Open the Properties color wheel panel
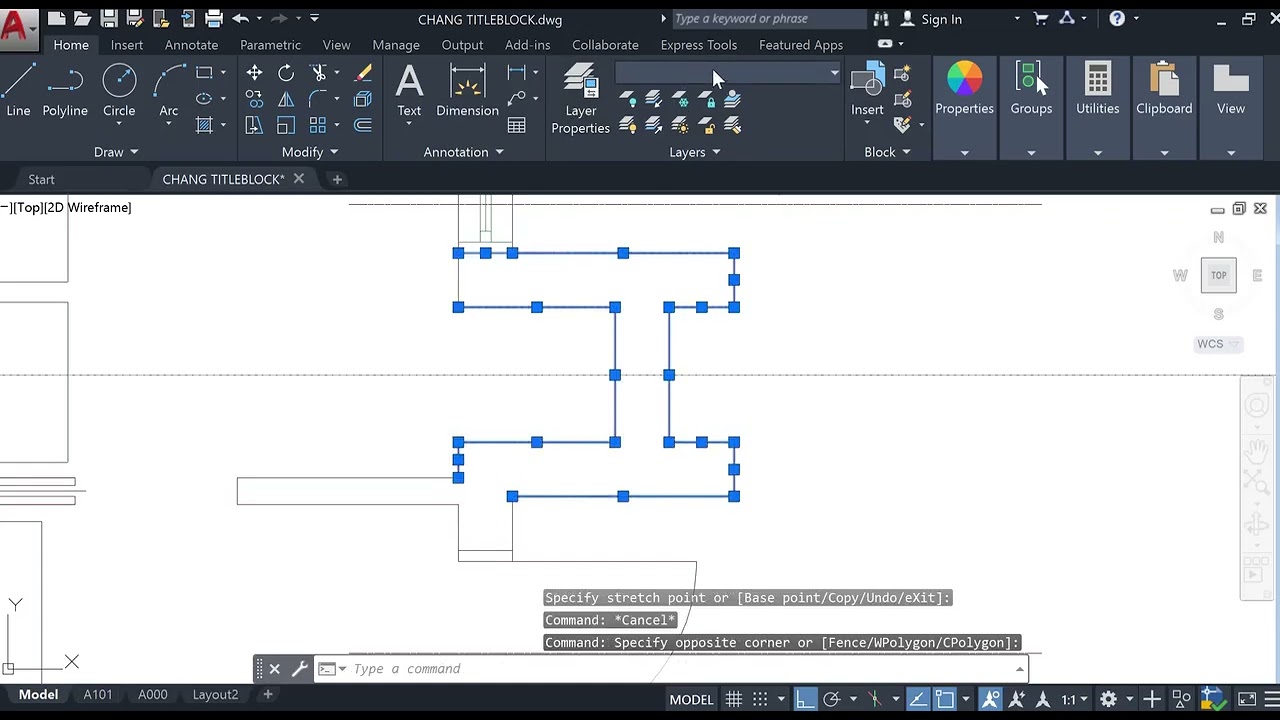Viewport: 1280px width, 720px height. coord(964,90)
